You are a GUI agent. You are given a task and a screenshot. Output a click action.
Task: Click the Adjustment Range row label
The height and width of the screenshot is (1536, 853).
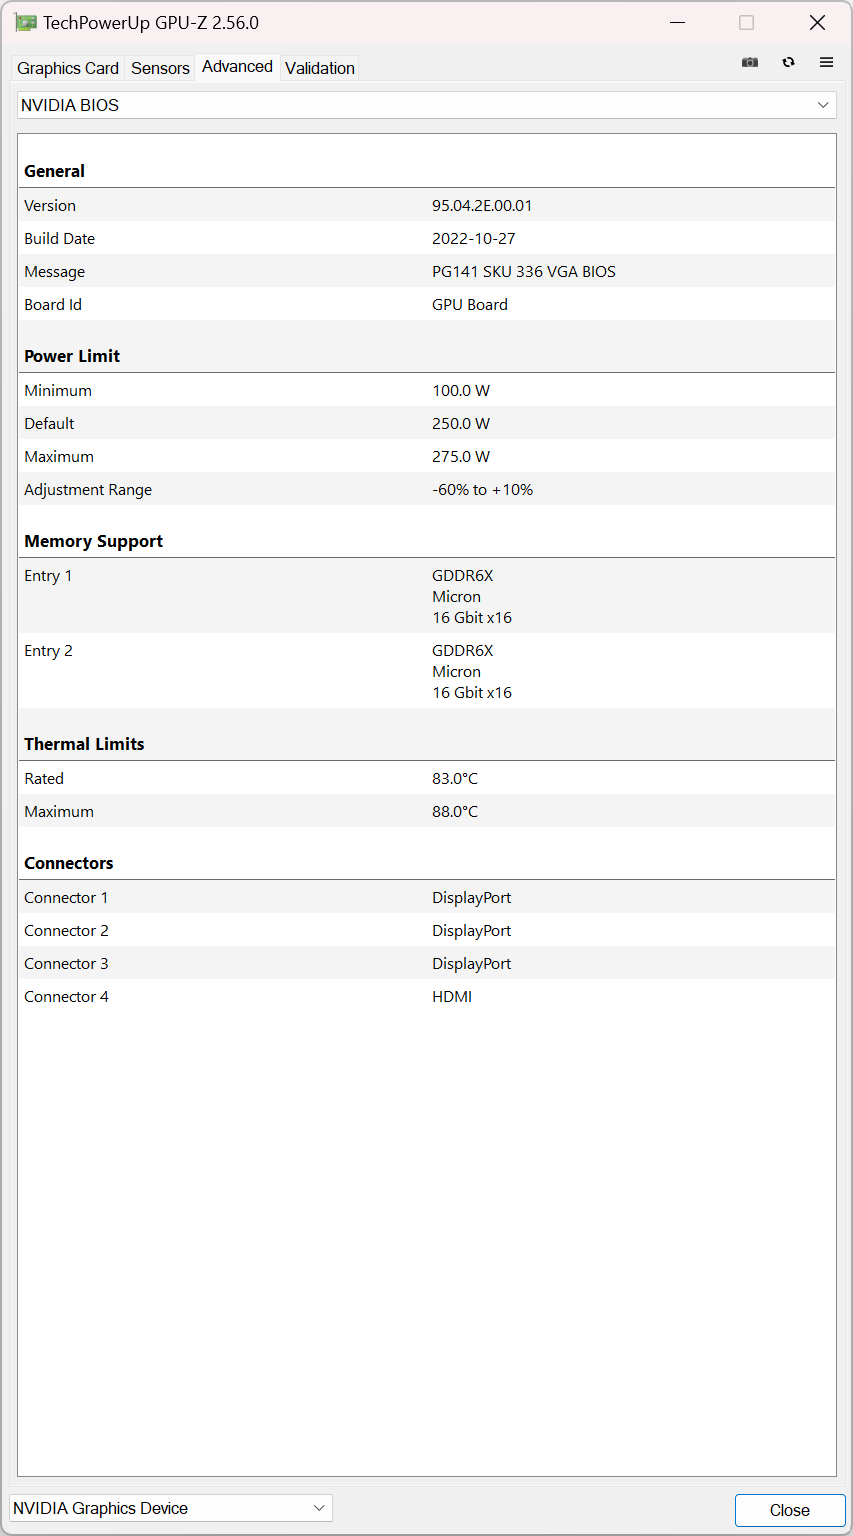88,490
